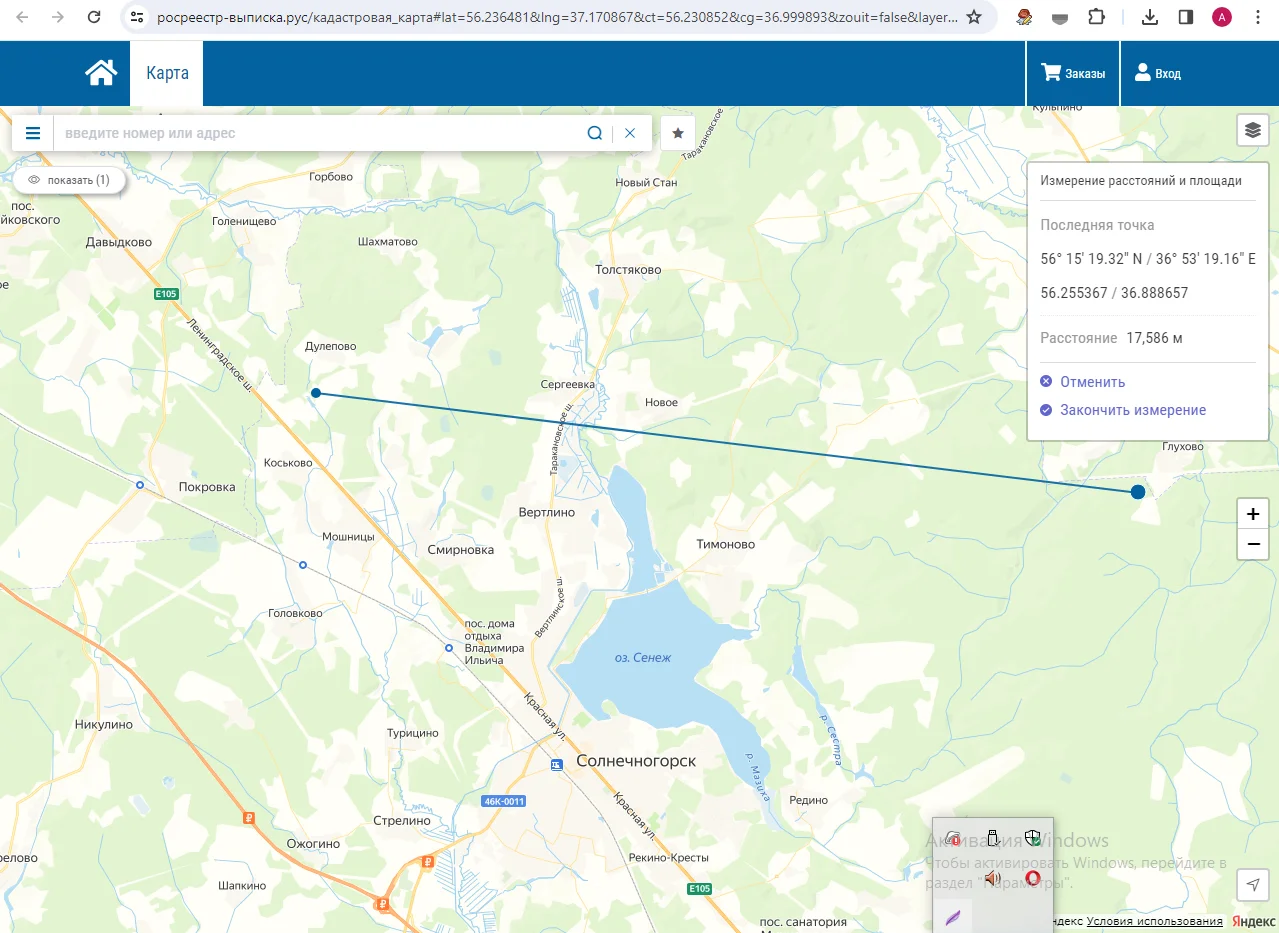
Task: Open favorites star button
Action: coord(678,133)
